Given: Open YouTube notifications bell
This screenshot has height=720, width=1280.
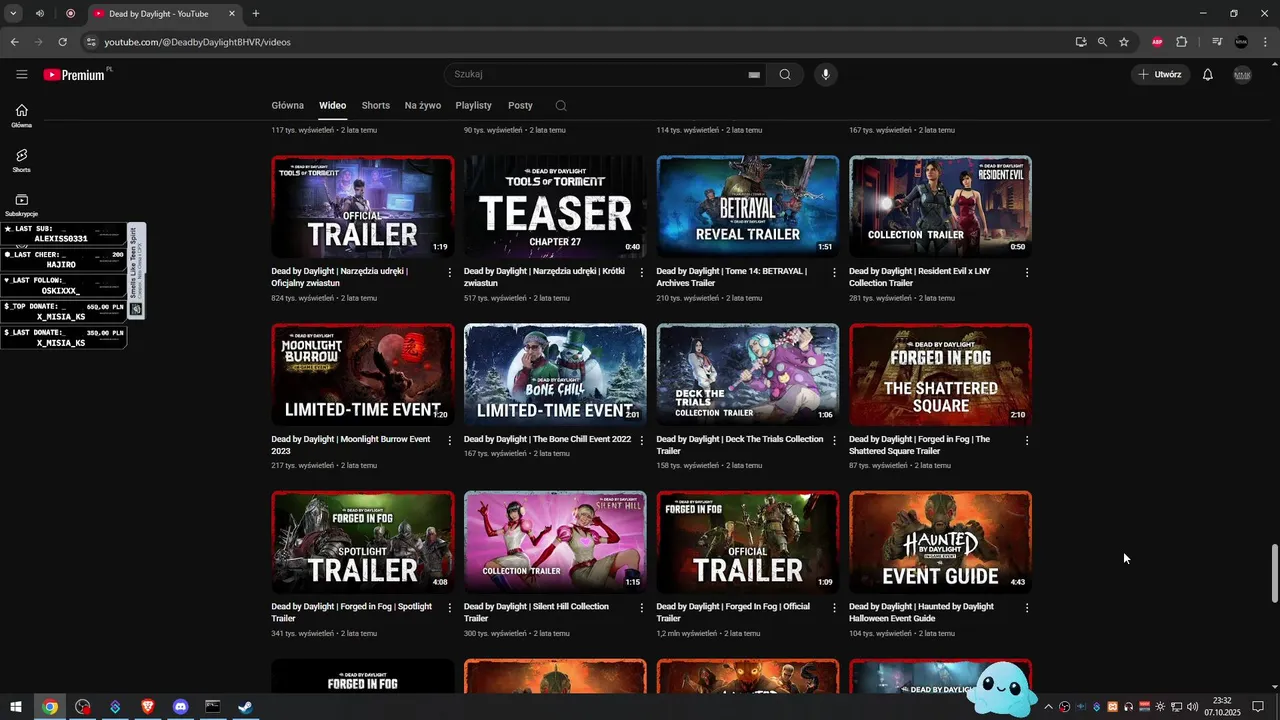Looking at the screenshot, I should 1207,75.
